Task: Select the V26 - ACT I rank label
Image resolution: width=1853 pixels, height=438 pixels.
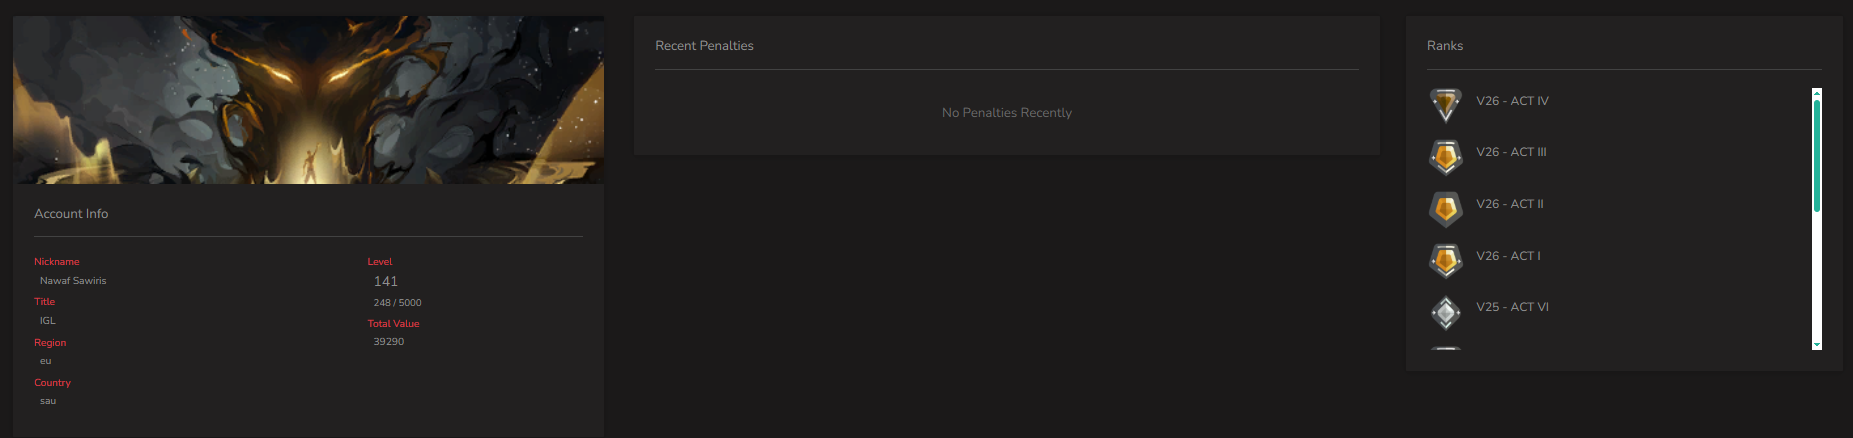Action: click(1508, 256)
